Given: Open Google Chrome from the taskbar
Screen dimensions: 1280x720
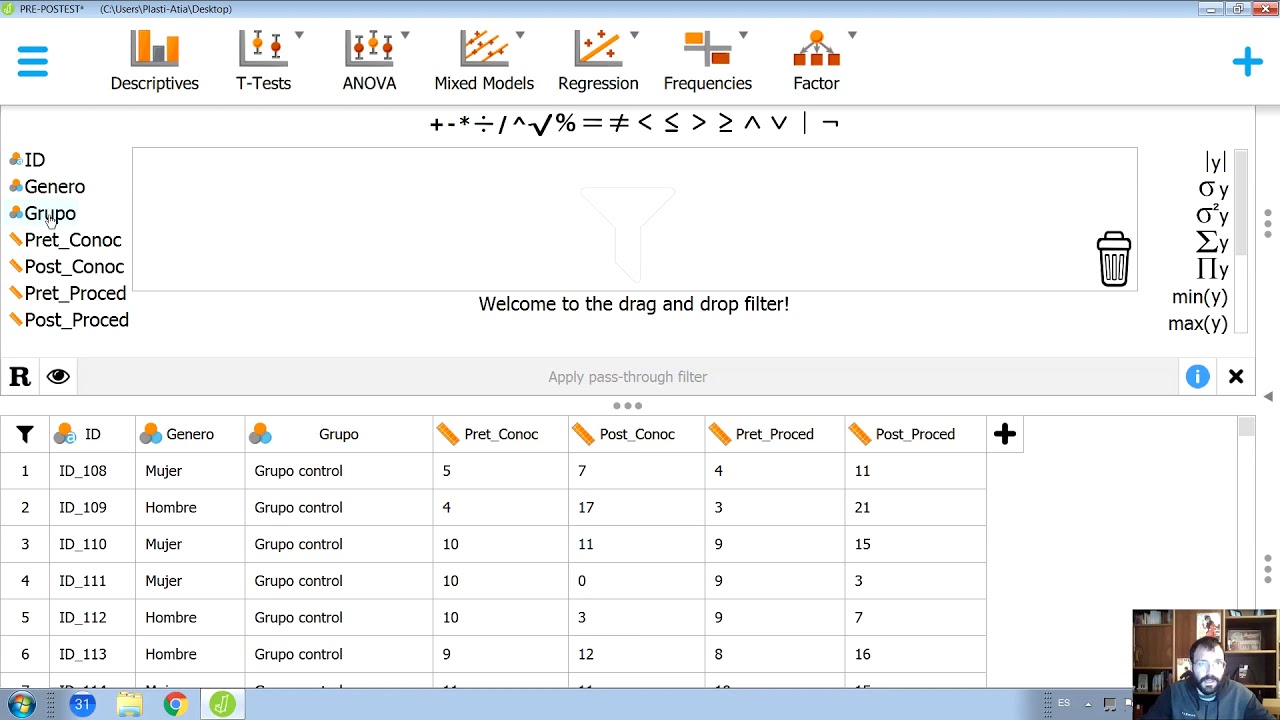Looking at the screenshot, I should pyautogui.click(x=175, y=705).
